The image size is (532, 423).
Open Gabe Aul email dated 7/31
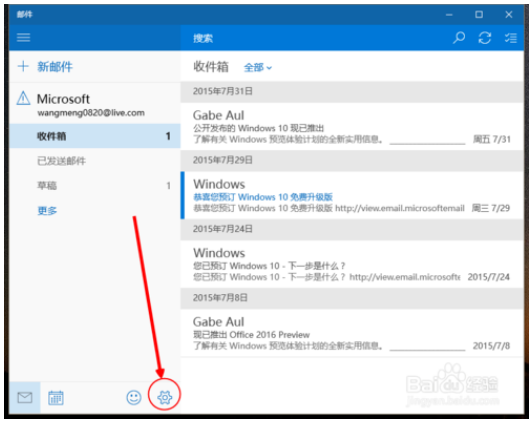[x=352, y=127]
